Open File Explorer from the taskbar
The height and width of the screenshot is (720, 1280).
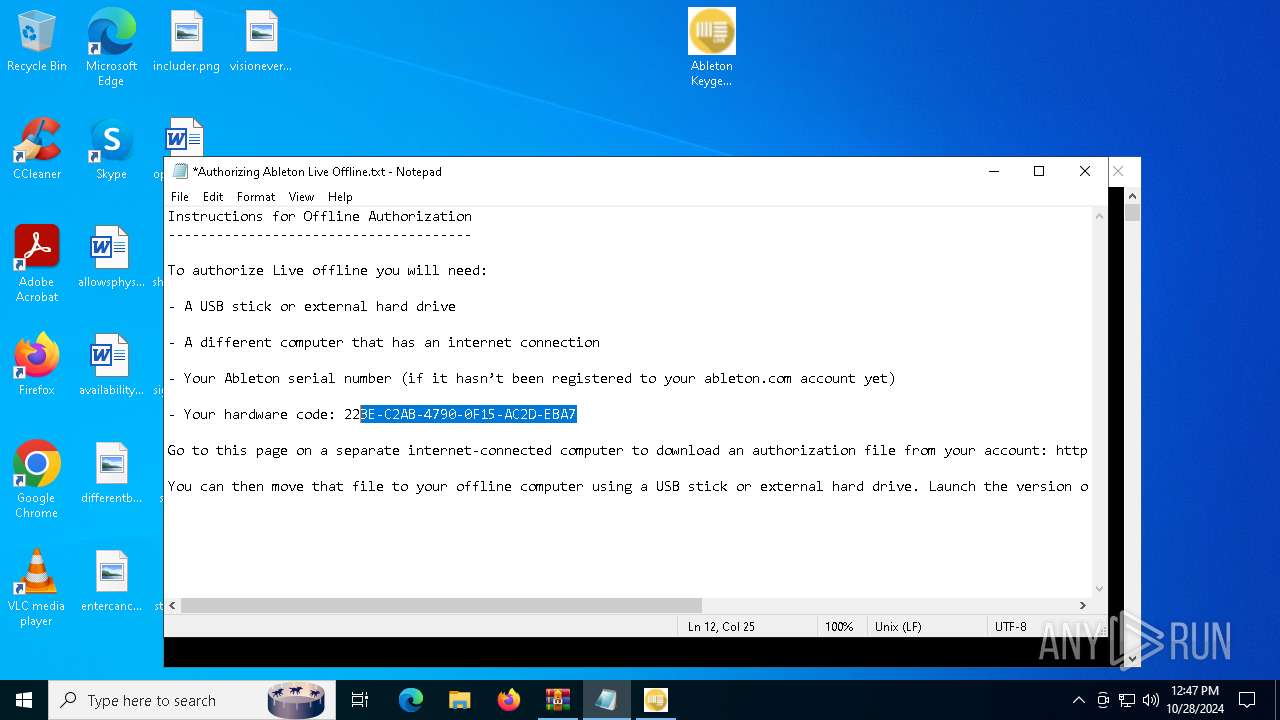click(x=459, y=700)
